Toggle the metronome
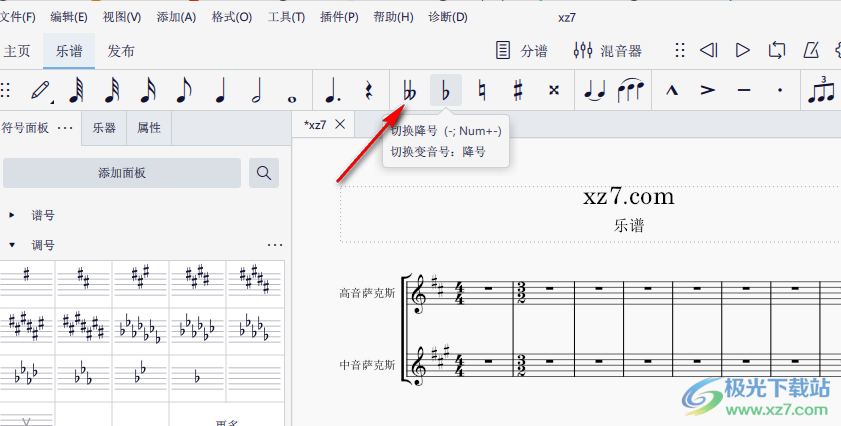Screen dimensions: 841x426 811,50
